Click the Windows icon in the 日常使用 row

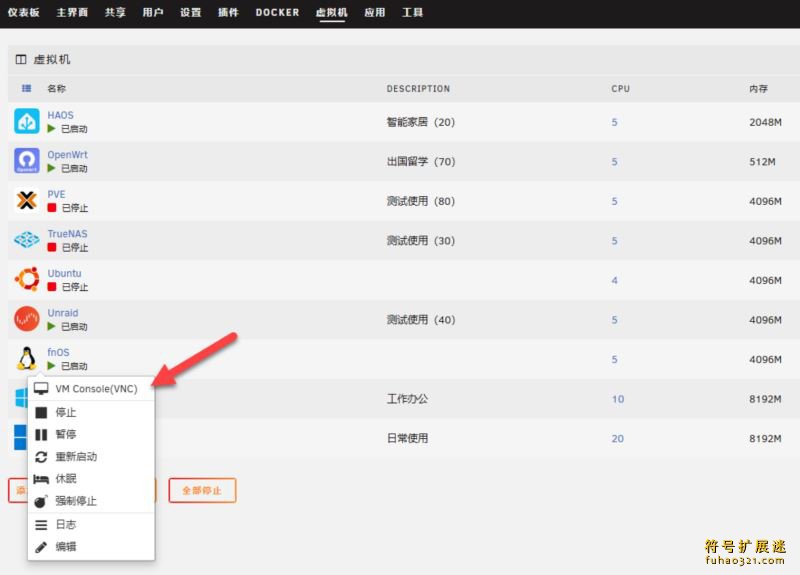(20, 438)
